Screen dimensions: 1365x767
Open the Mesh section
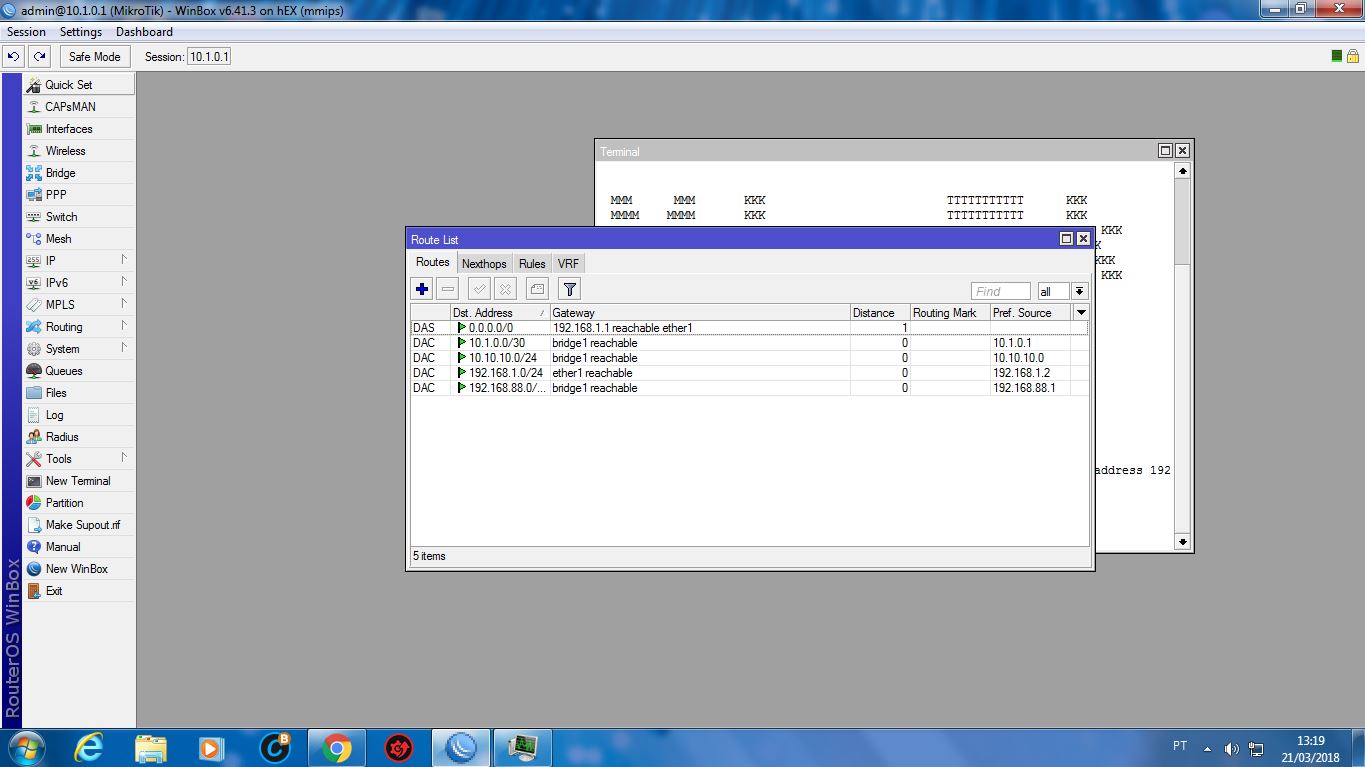point(79,239)
